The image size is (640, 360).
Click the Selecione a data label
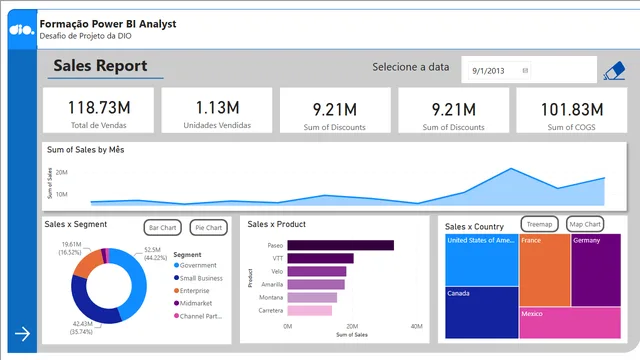pos(411,67)
